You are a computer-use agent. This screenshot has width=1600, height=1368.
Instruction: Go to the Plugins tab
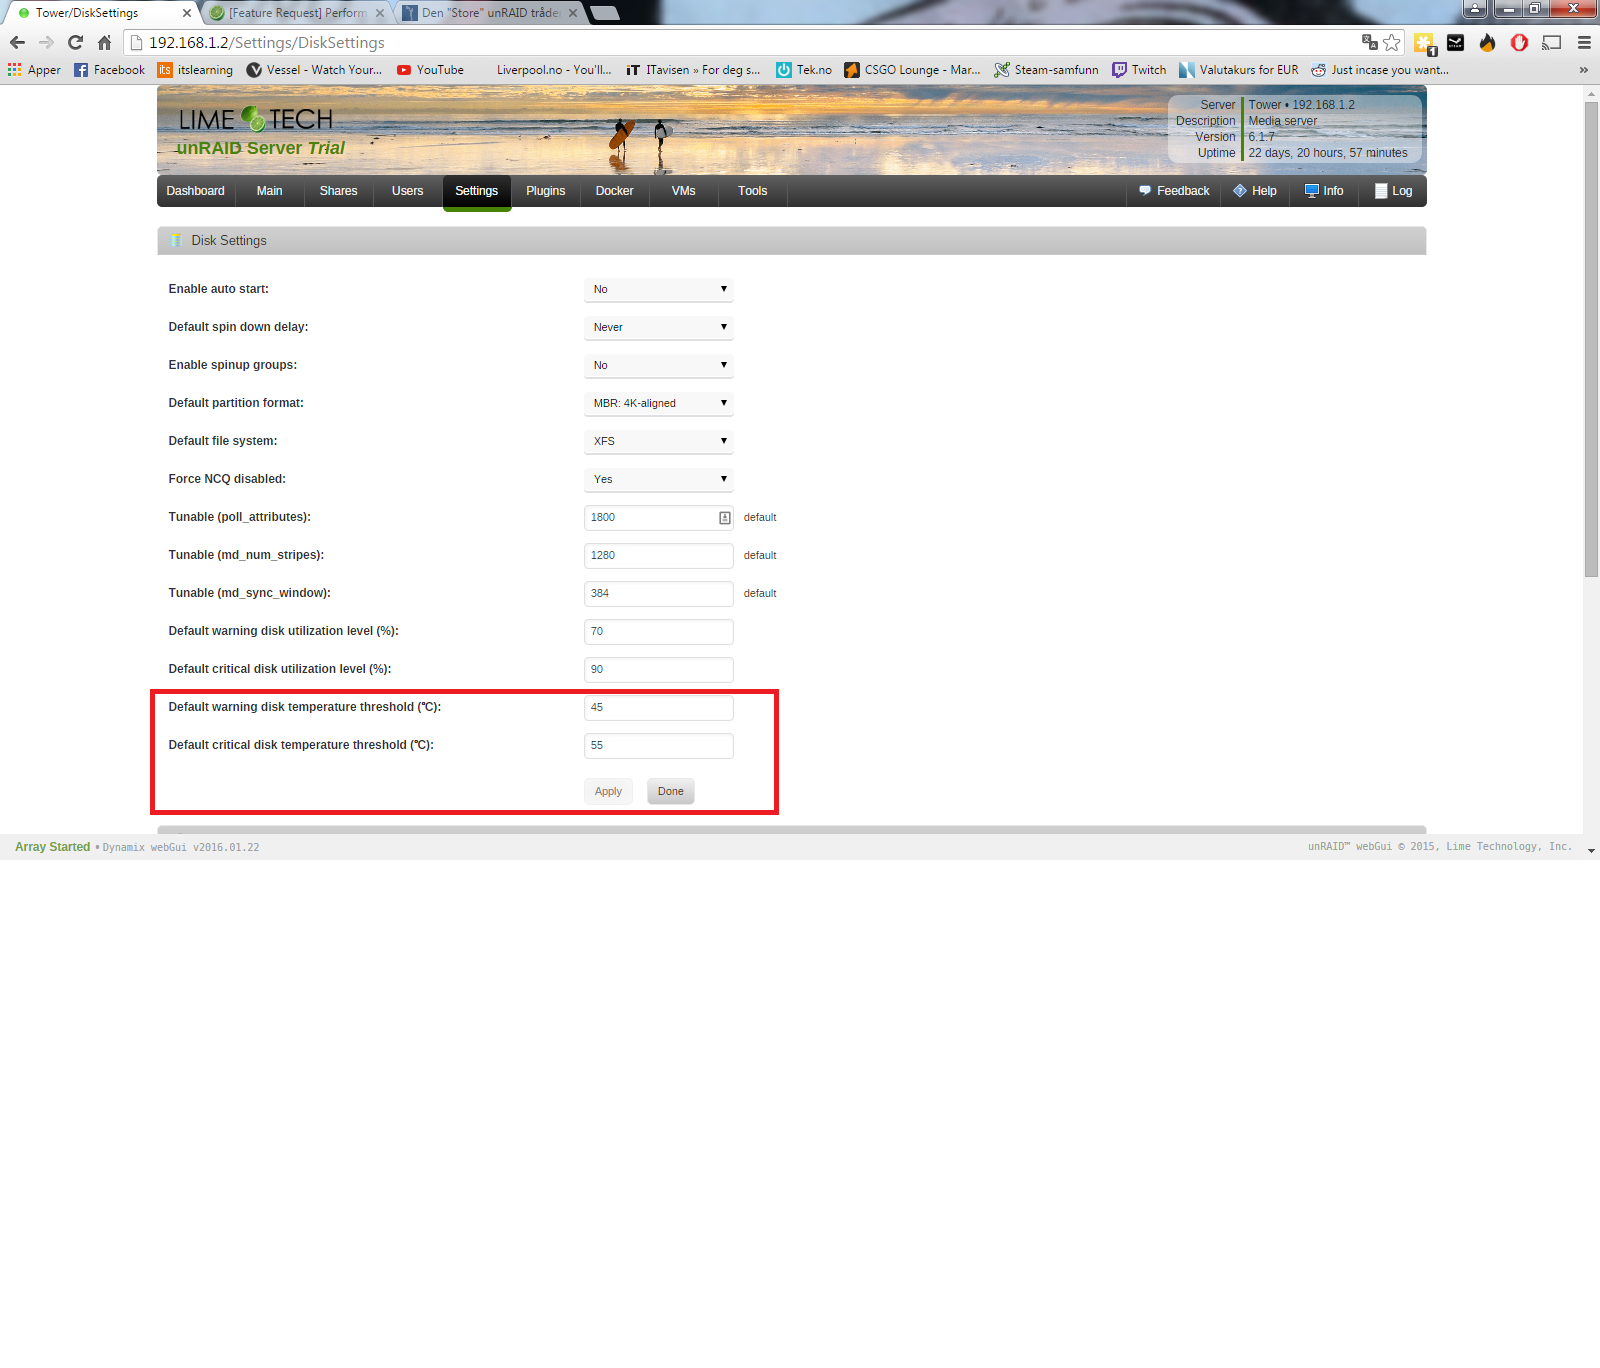coord(545,191)
